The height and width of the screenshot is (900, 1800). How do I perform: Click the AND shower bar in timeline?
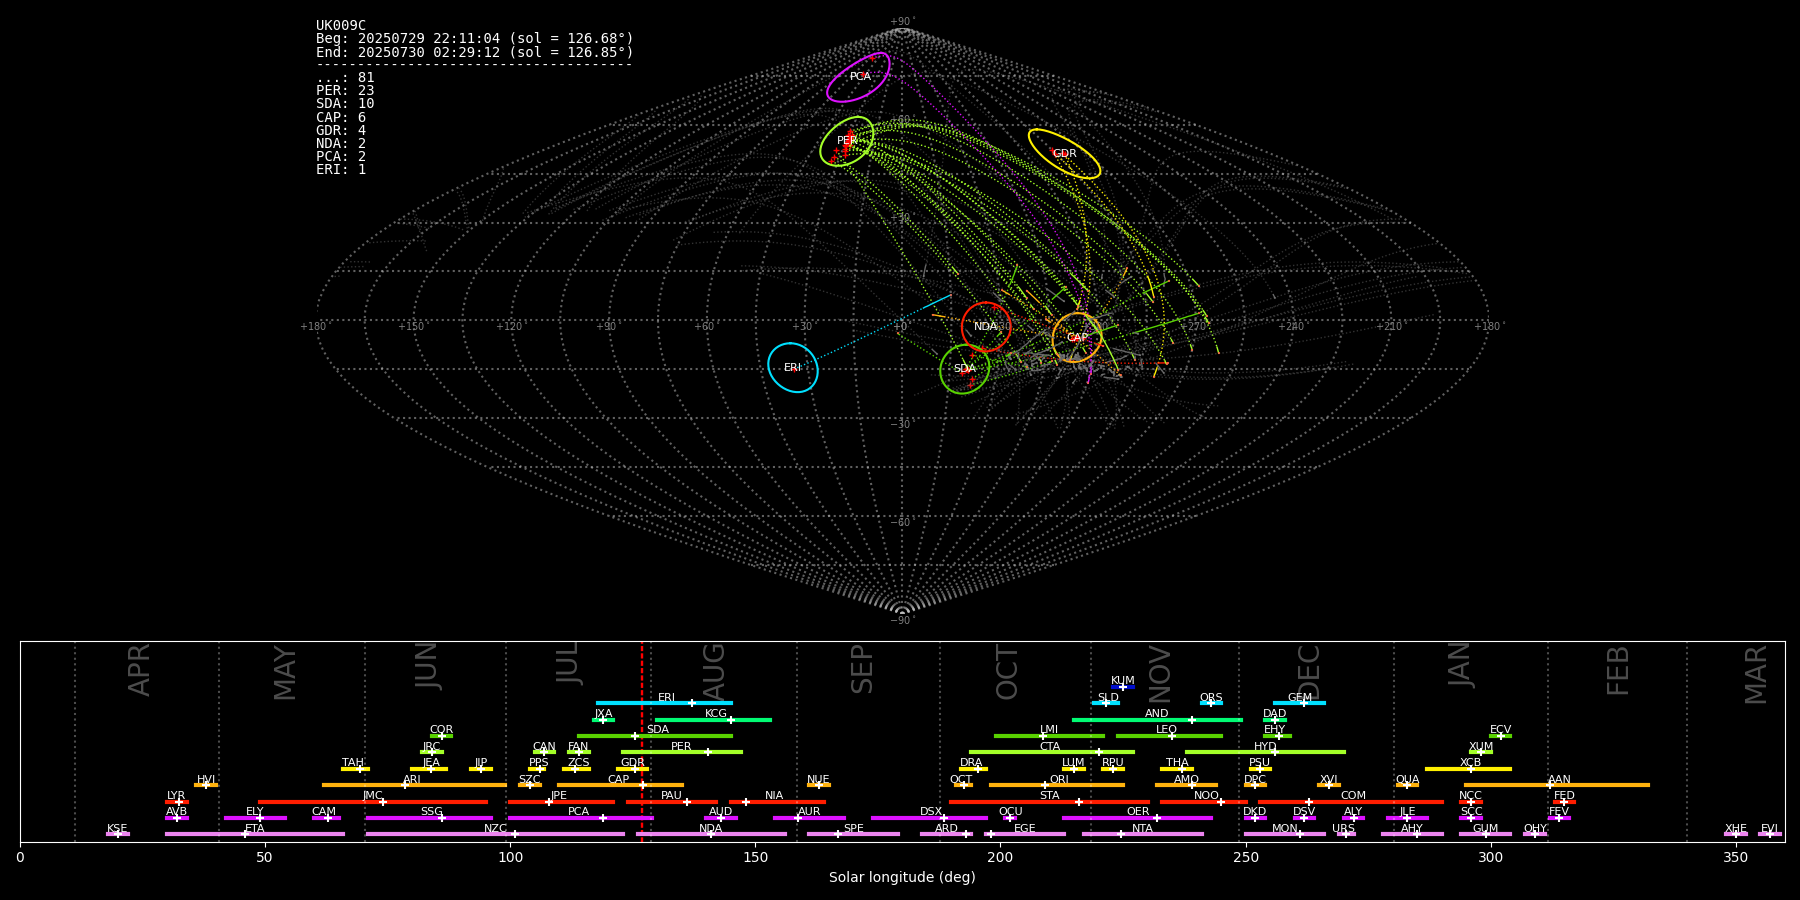coord(1157,719)
